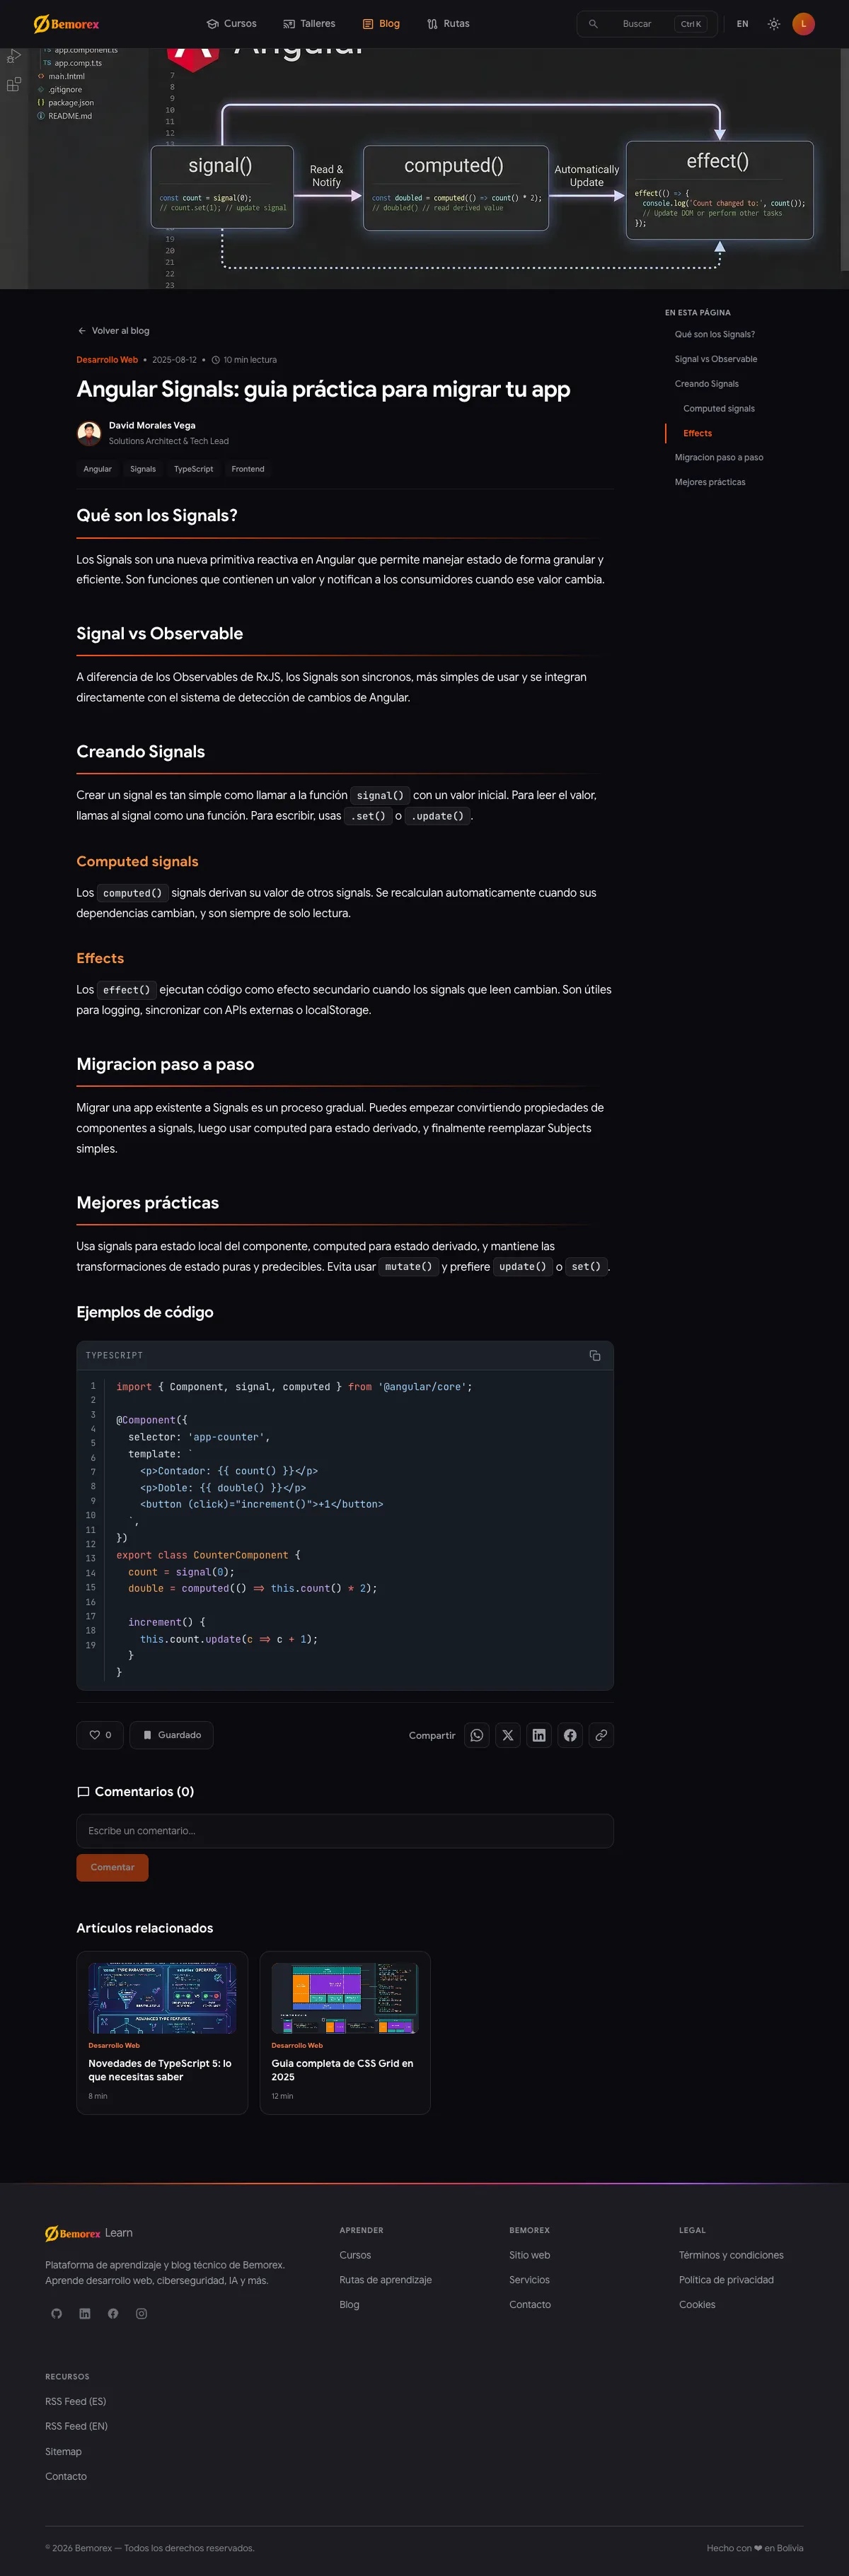The image size is (849, 2576).
Task: Jump to Qué son los Signals? section
Action: click(x=714, y=335)
